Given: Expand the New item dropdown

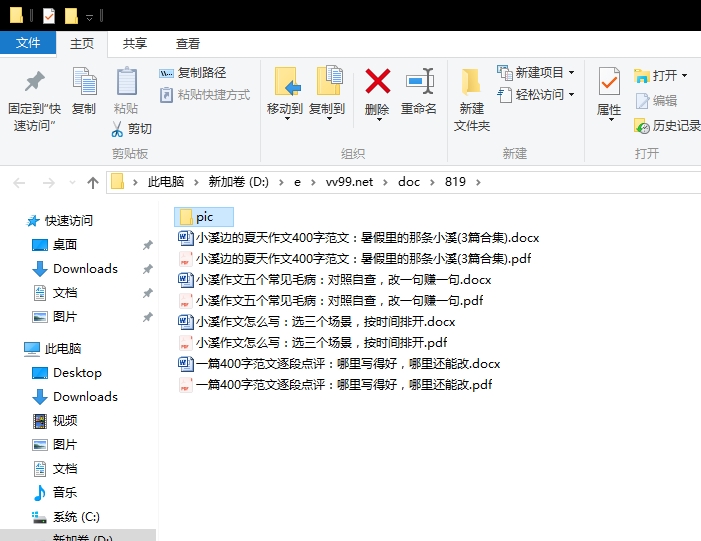Looking at the screenshot, I should pyautogui.click(x=571, y=72).
